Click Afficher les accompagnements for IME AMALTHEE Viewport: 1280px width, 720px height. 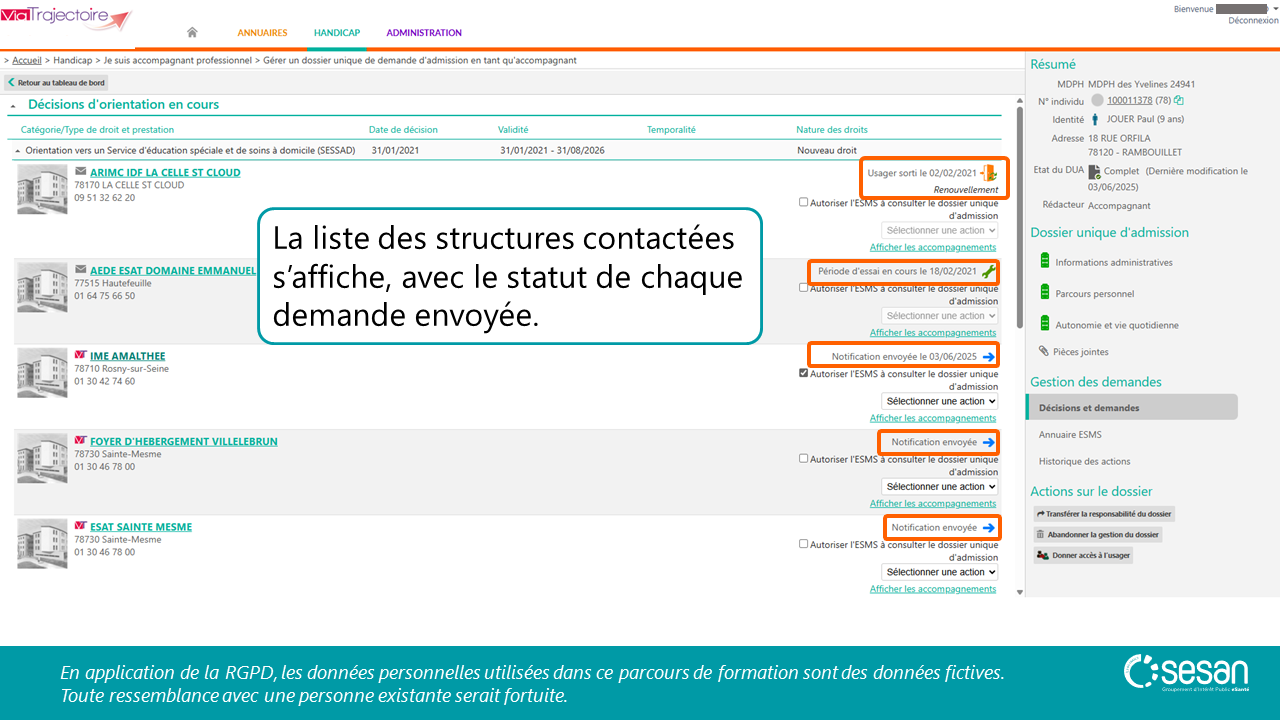pos(933,418)
